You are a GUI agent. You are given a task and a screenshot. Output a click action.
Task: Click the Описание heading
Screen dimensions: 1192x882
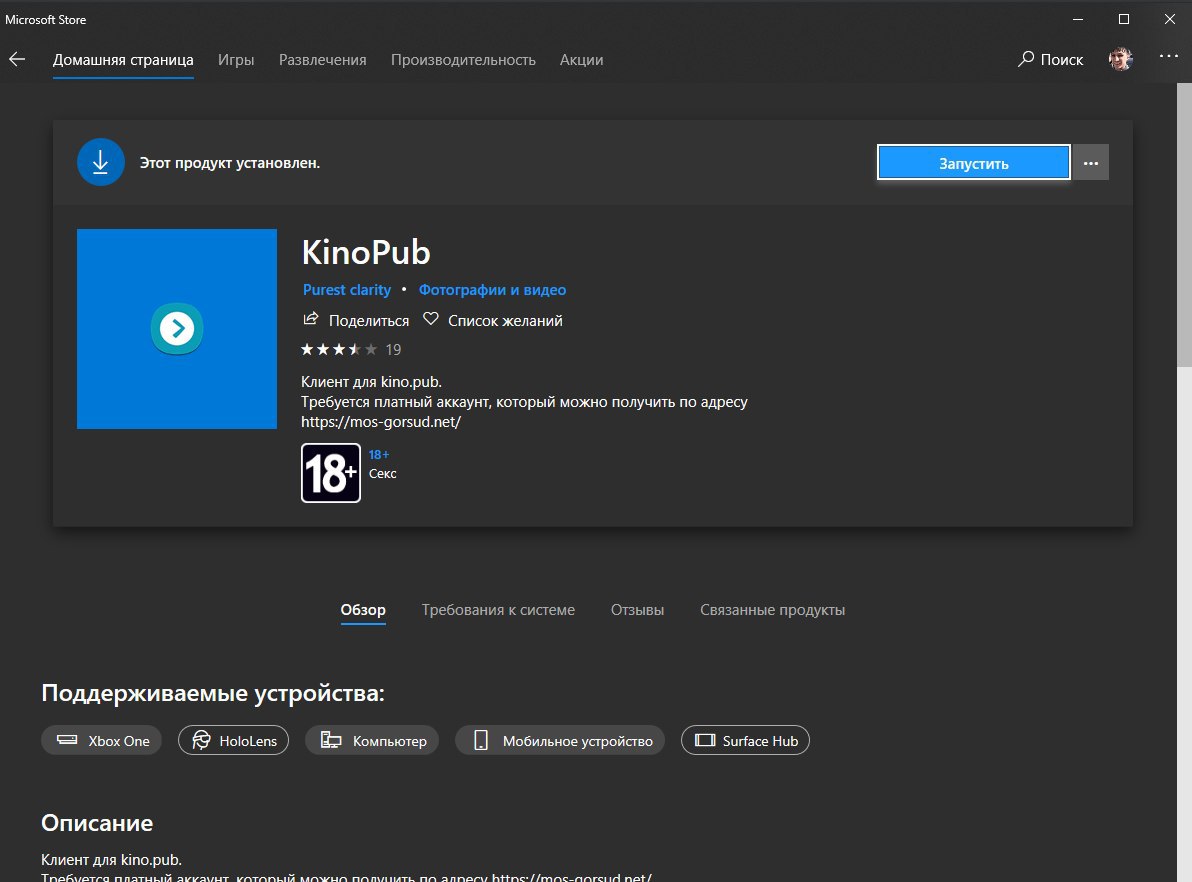click(x=97, y=823)
